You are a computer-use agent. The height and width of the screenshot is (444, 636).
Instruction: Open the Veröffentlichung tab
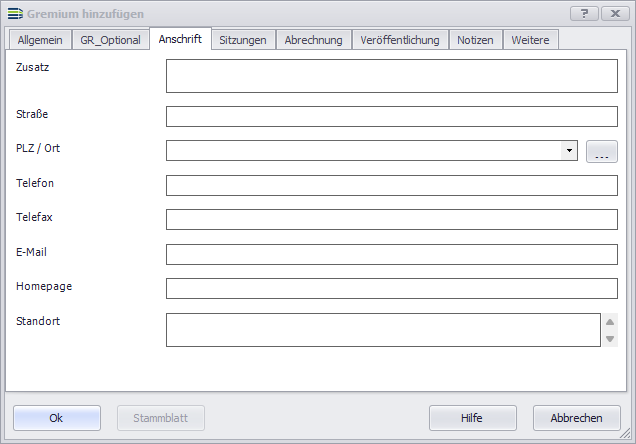[400, 40]
